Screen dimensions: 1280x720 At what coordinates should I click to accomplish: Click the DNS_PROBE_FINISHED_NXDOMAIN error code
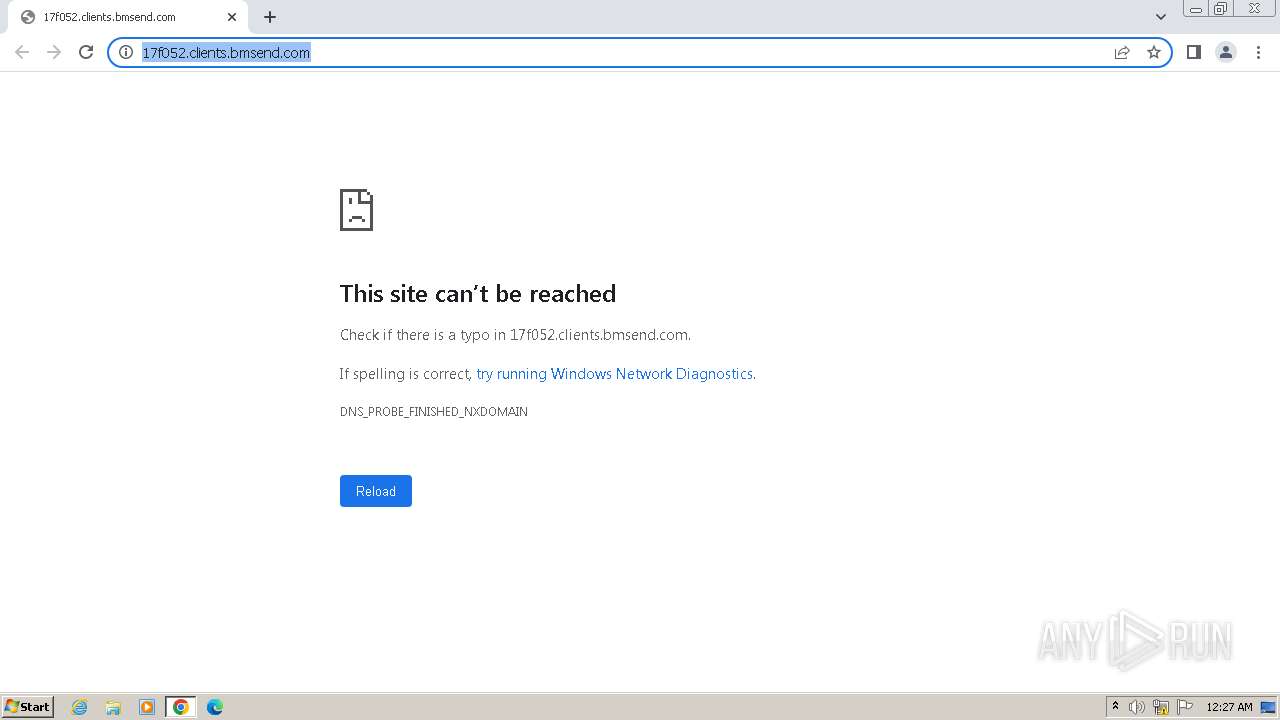coord(434,412)
